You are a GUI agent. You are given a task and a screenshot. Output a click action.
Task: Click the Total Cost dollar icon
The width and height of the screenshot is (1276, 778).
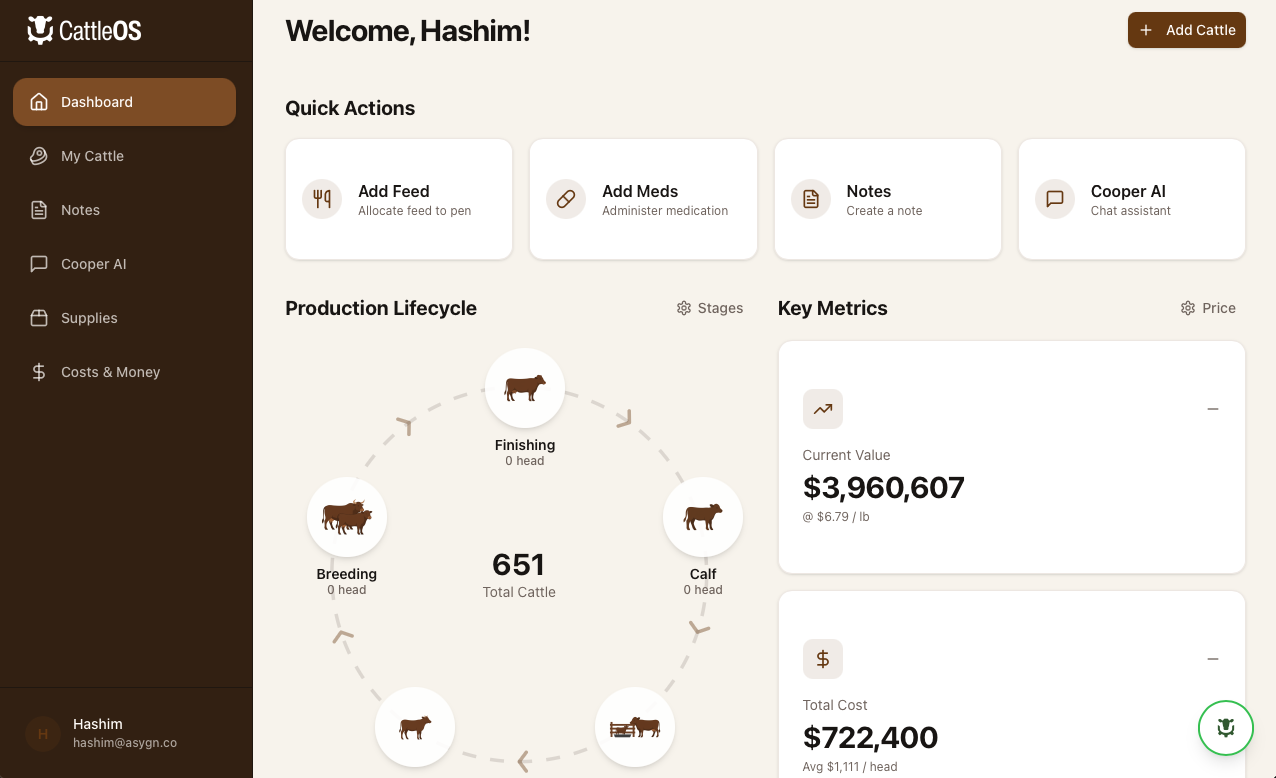click(823, 659)
